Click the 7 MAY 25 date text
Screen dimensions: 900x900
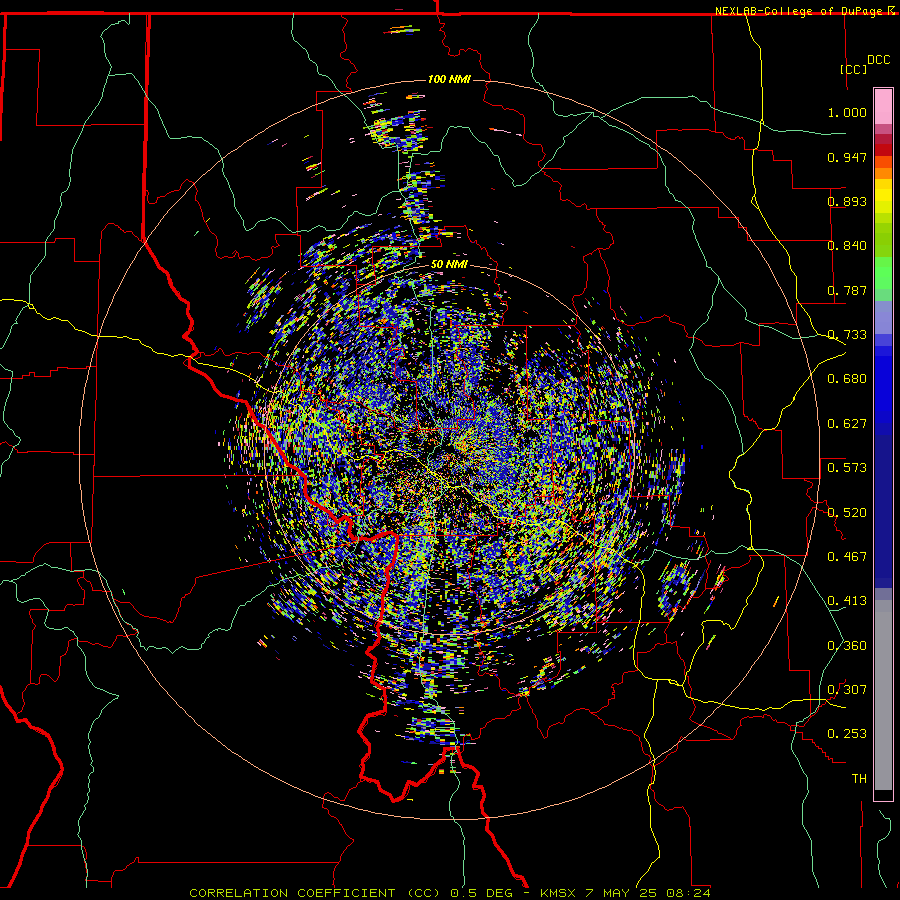[x=622, y=893]
